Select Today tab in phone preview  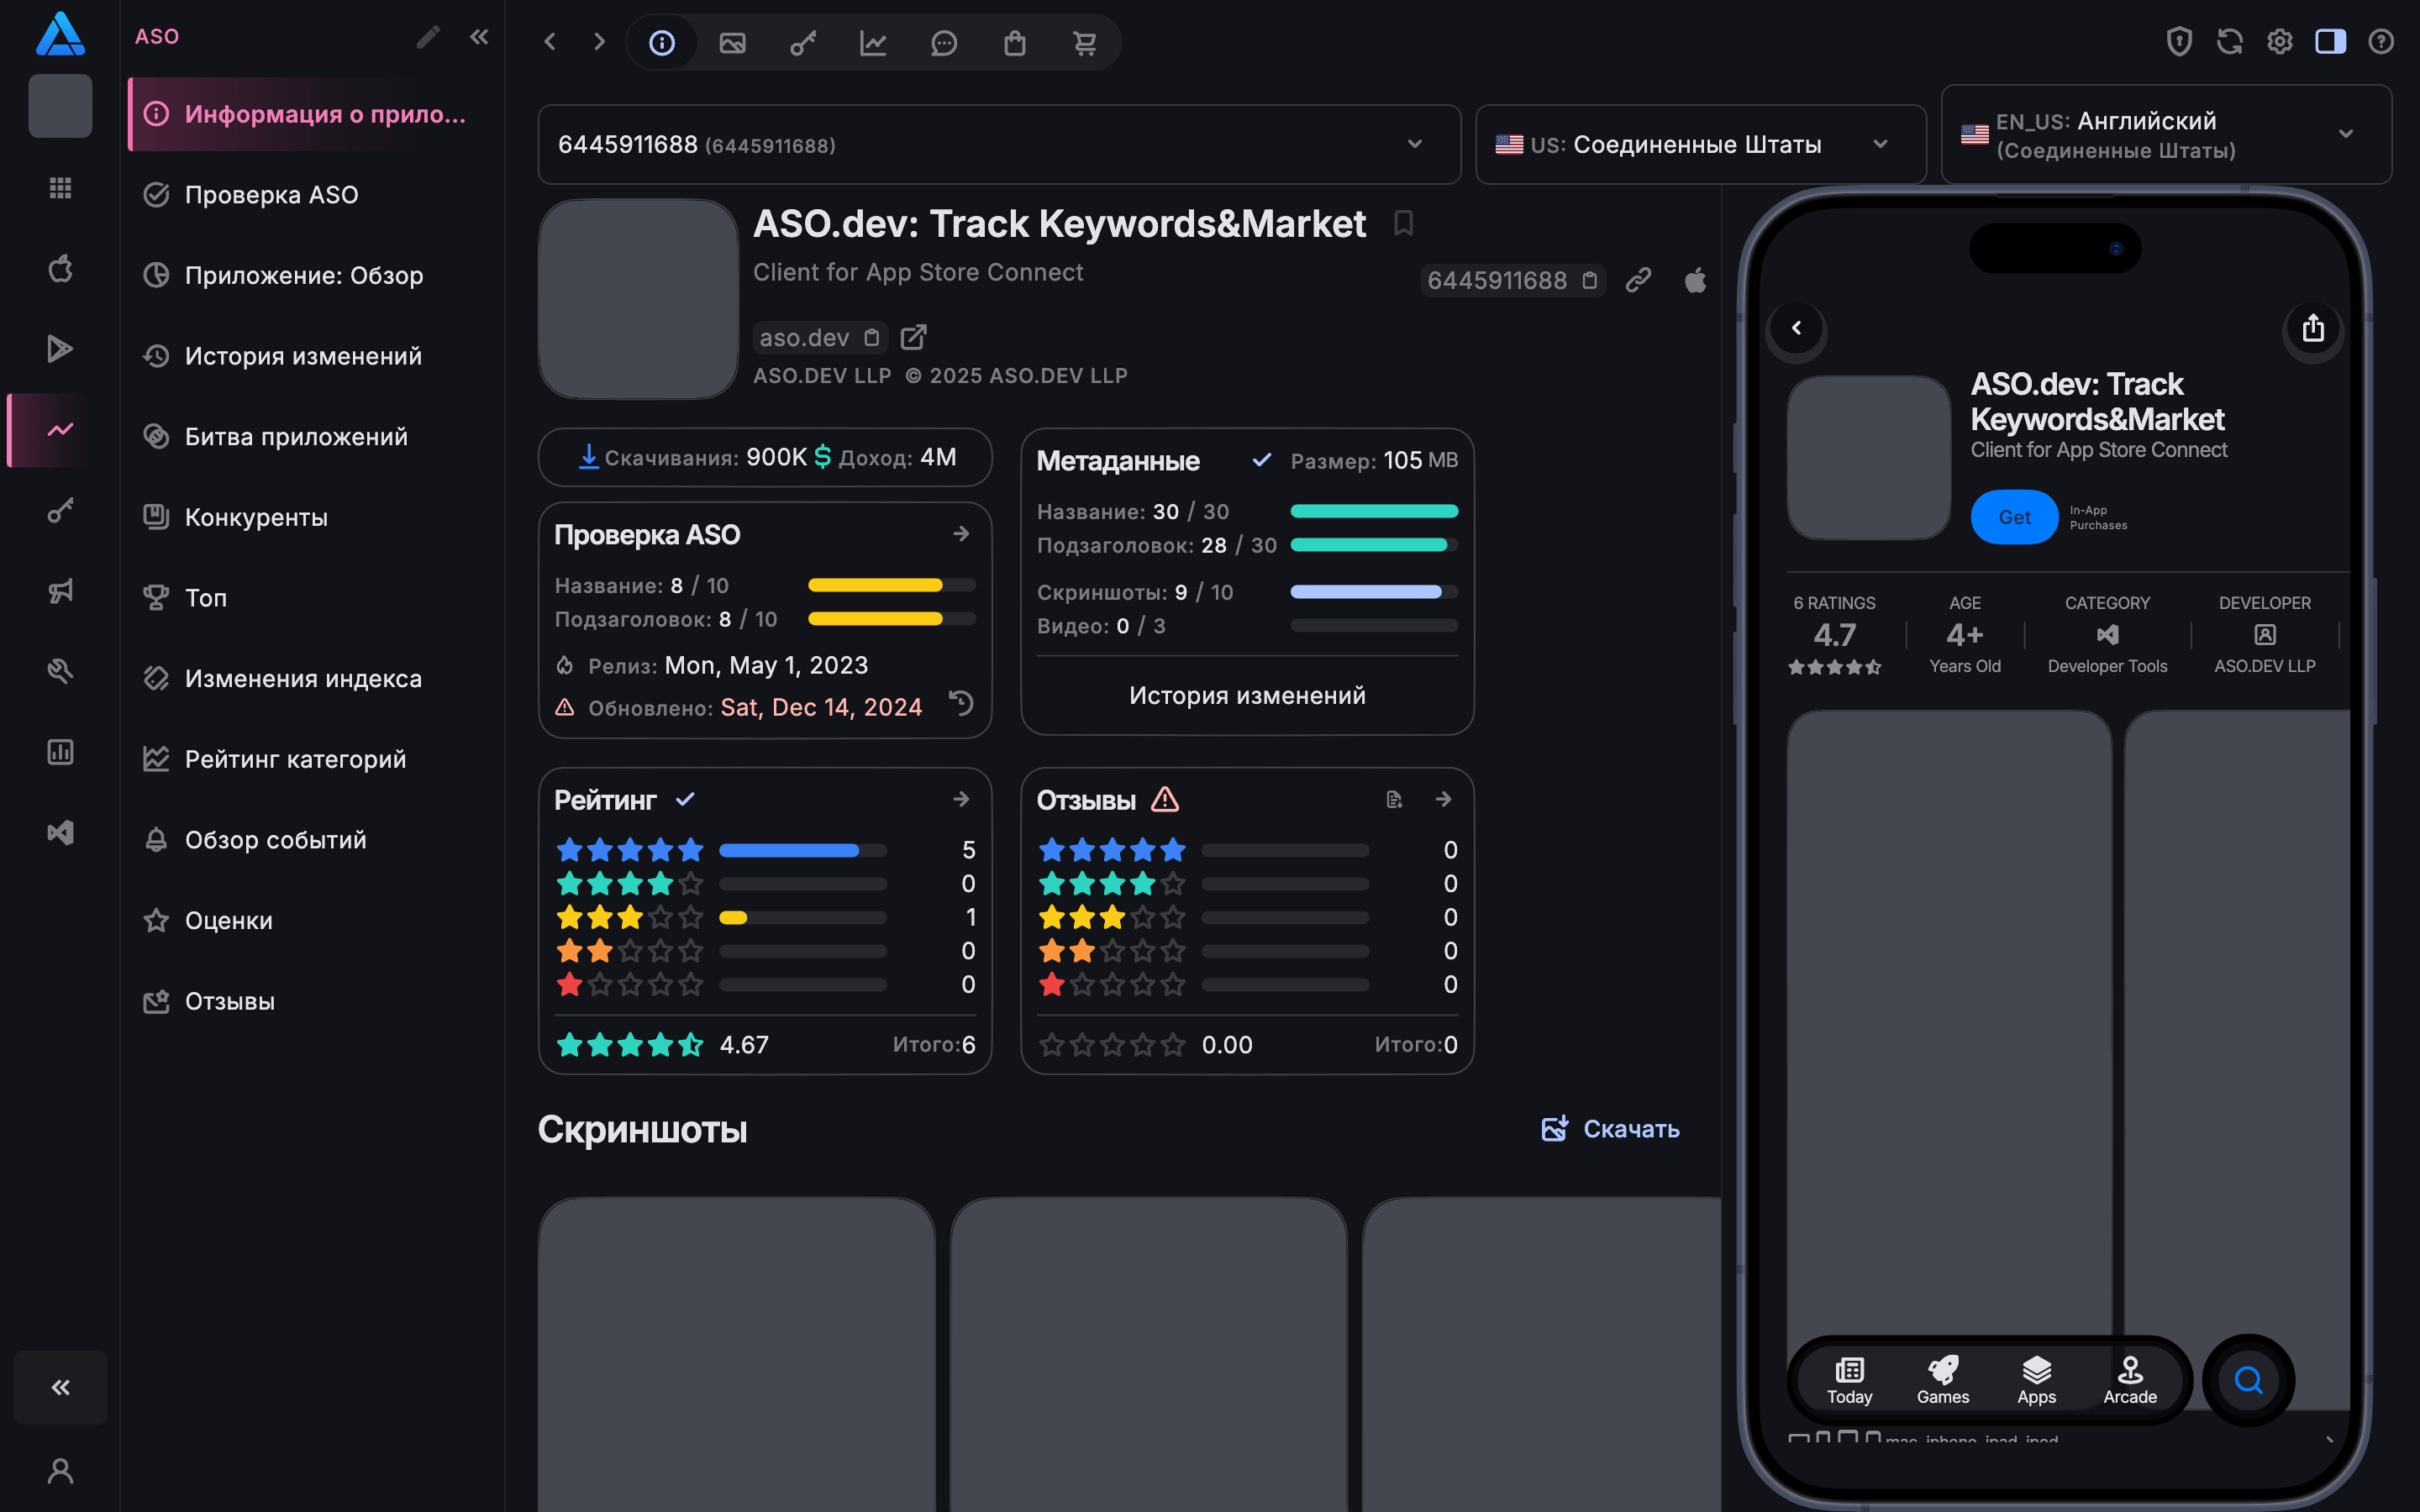click(1849, 1380)
